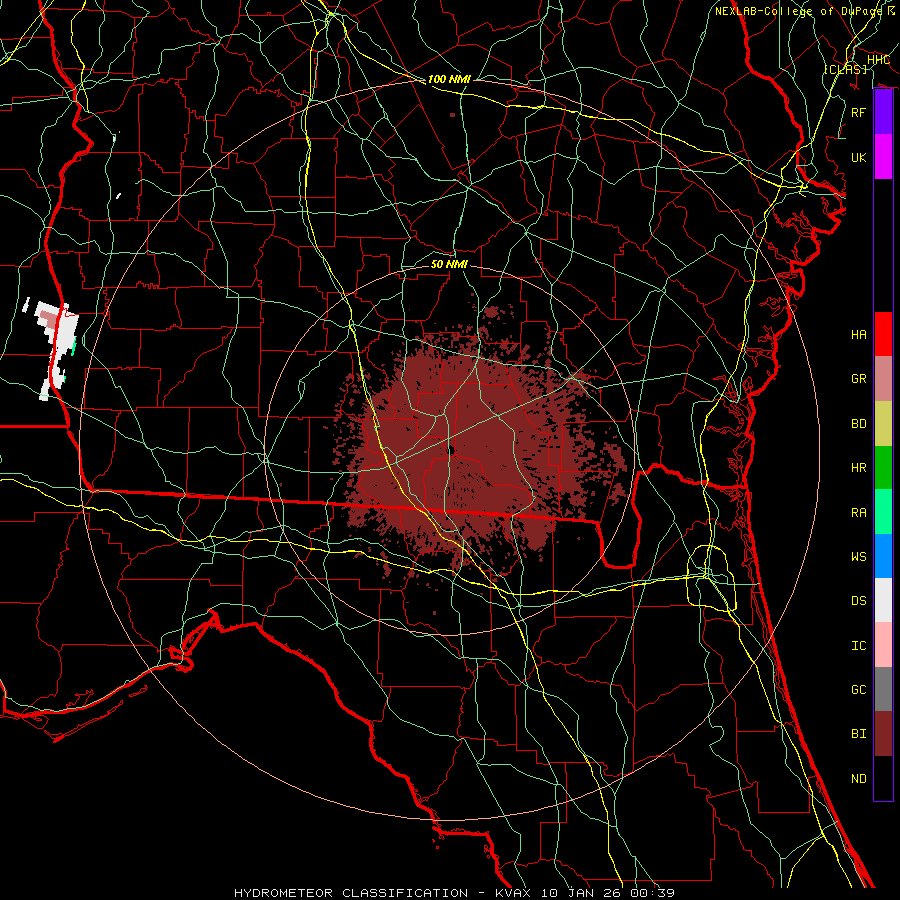Click the HA red legend swatch
The image size is (900, 900).
click(883, 334)
